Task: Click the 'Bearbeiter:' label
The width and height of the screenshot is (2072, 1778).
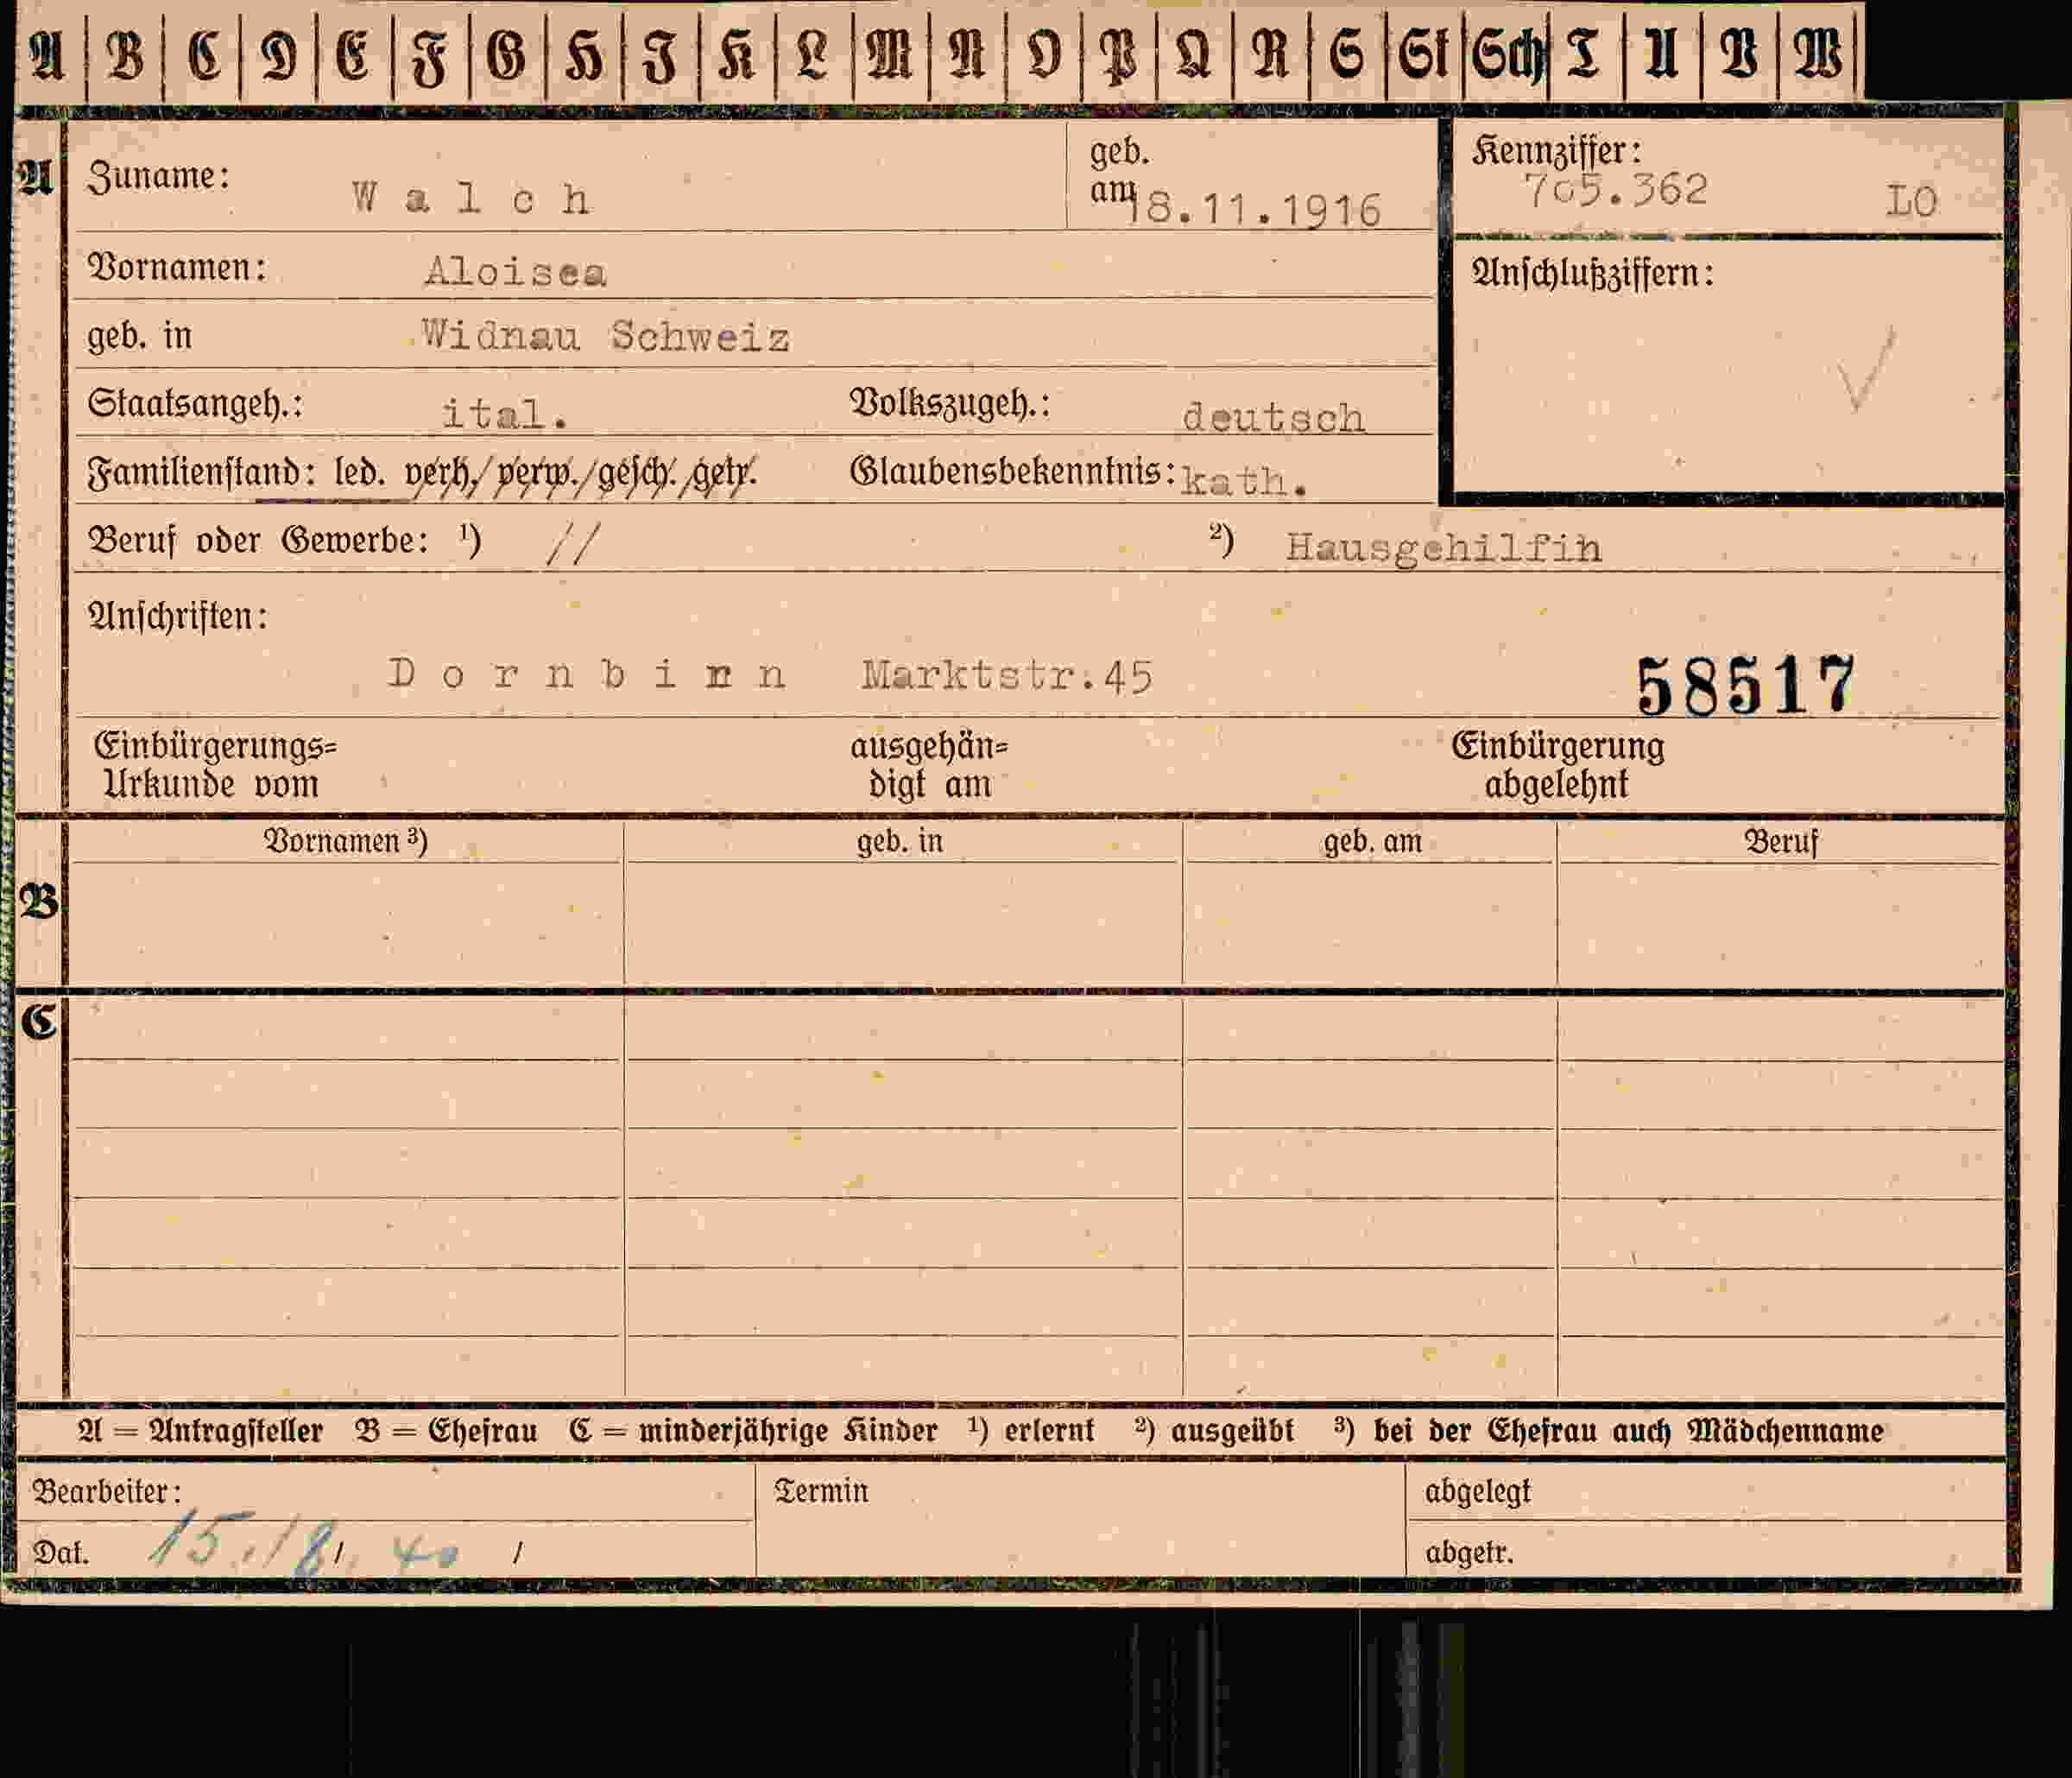Action: (x=107, y=1491)
